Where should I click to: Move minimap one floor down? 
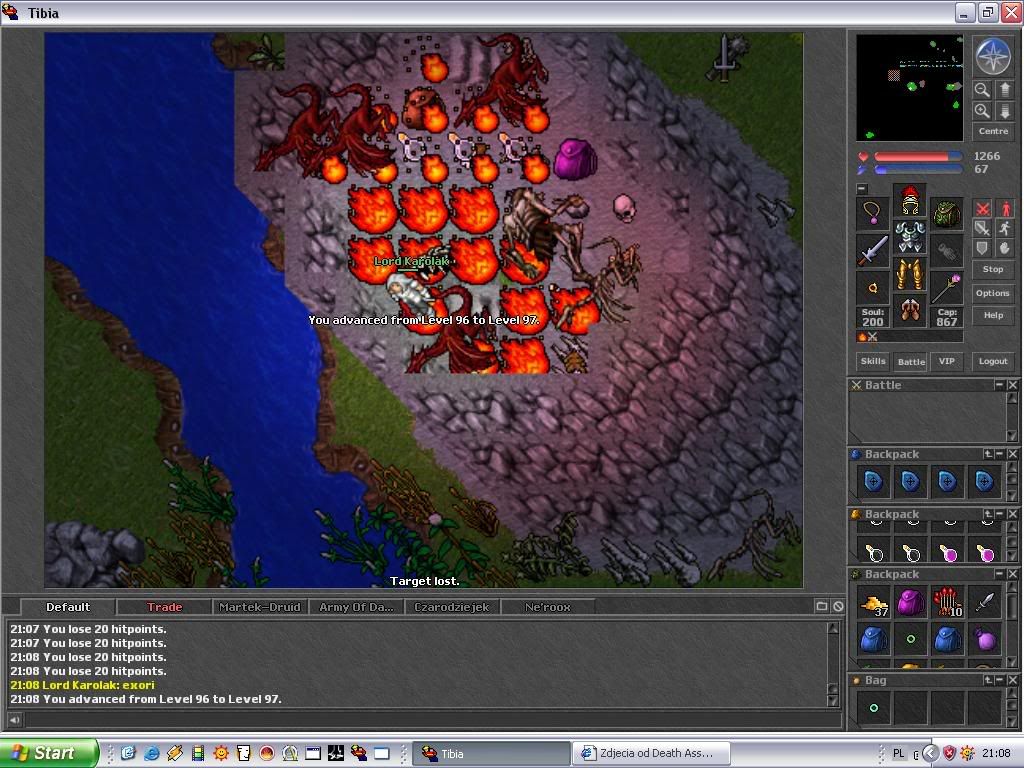tap(1004, 111)
